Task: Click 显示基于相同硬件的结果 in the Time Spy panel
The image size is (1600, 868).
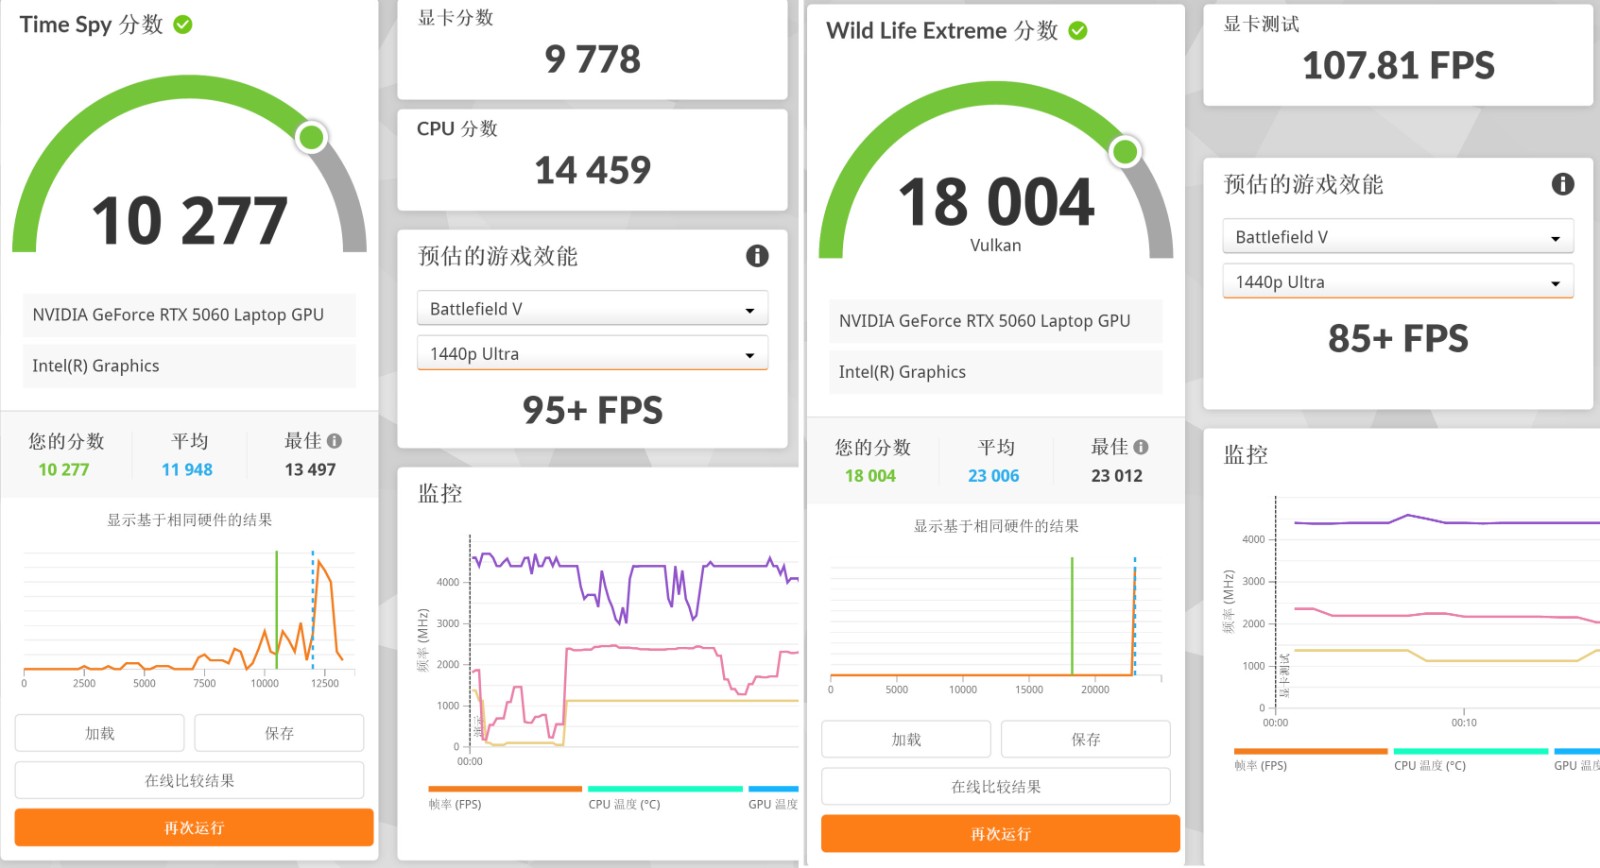Action: [x=189, y=520]
